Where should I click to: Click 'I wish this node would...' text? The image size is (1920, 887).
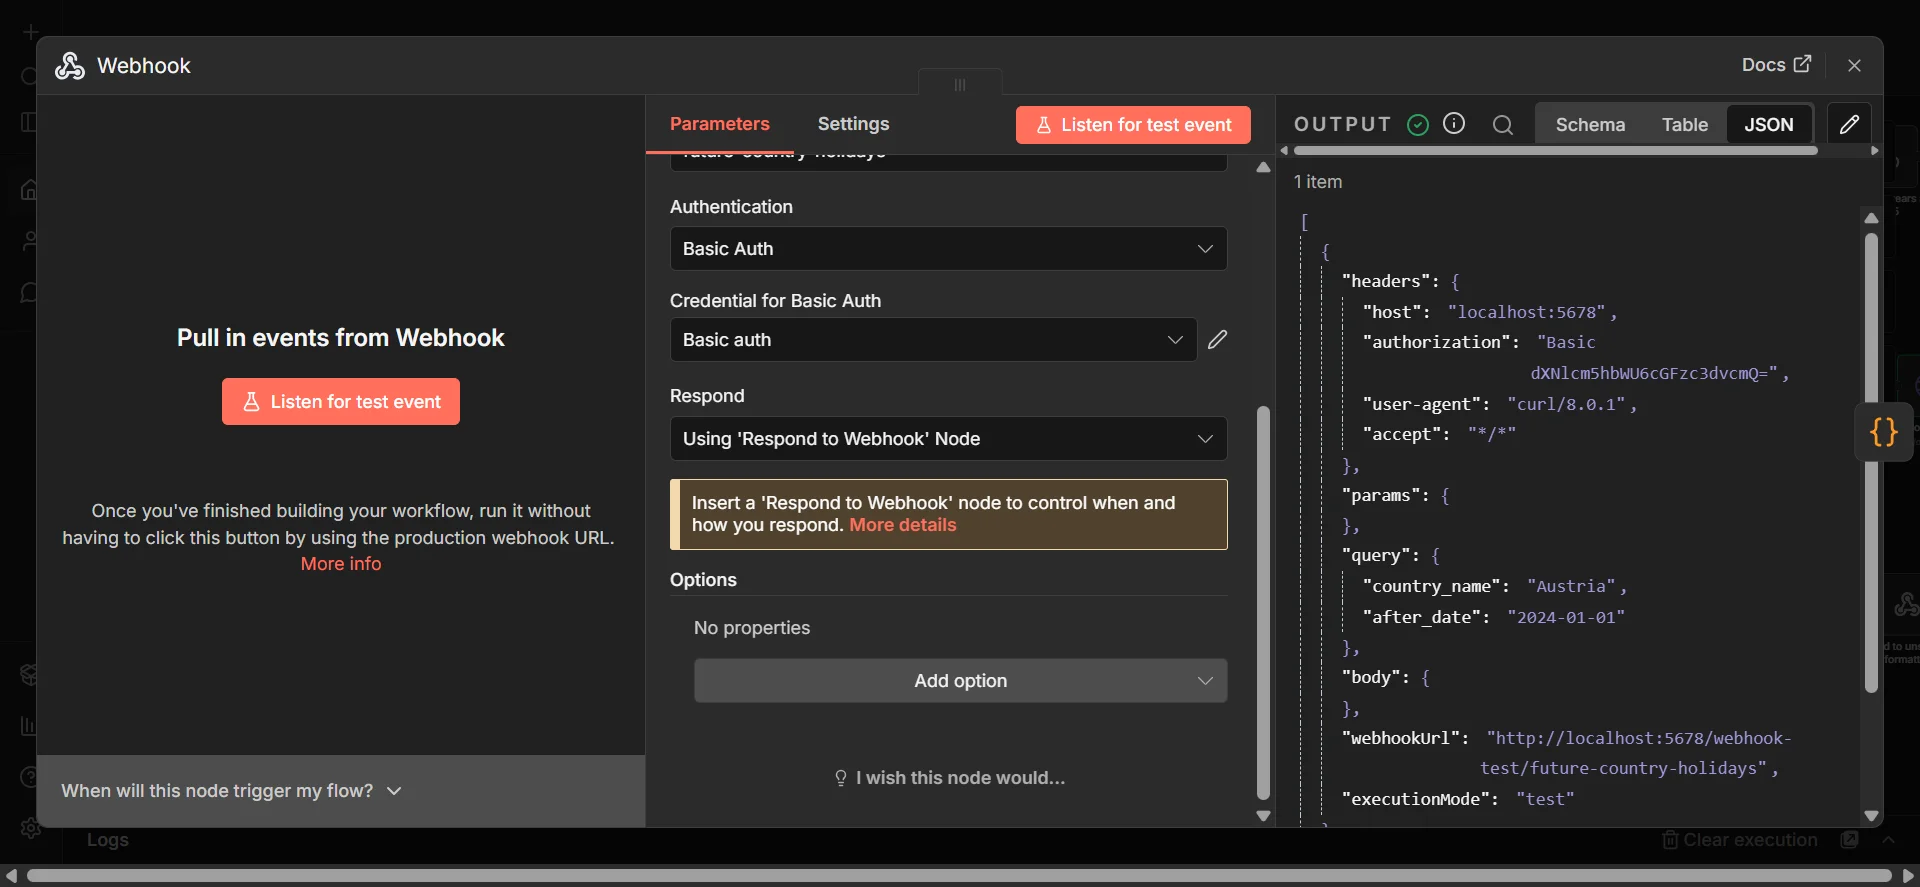coord(960,778)
